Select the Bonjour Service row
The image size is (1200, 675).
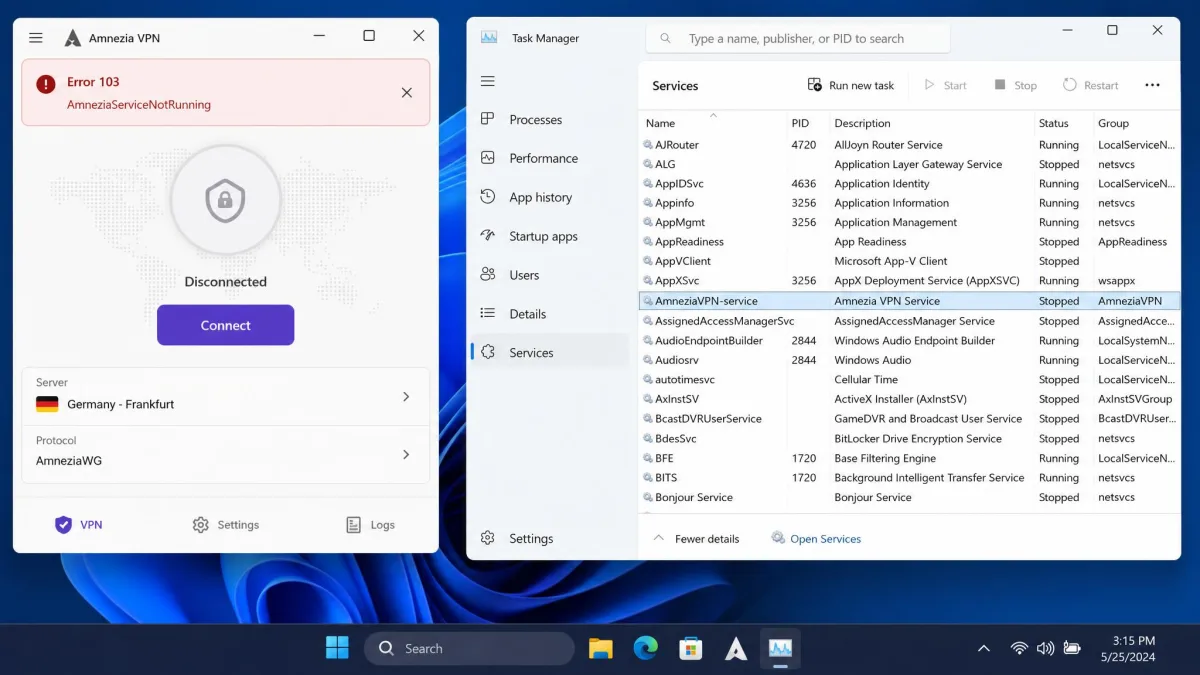[909, 497]
